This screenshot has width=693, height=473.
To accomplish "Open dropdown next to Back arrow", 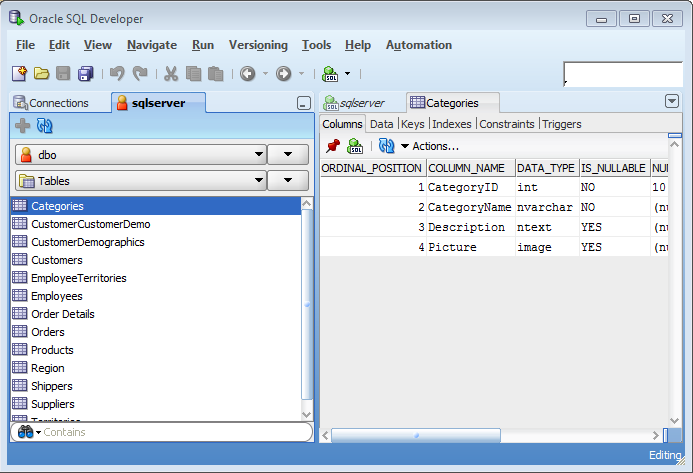I will 265,73.
